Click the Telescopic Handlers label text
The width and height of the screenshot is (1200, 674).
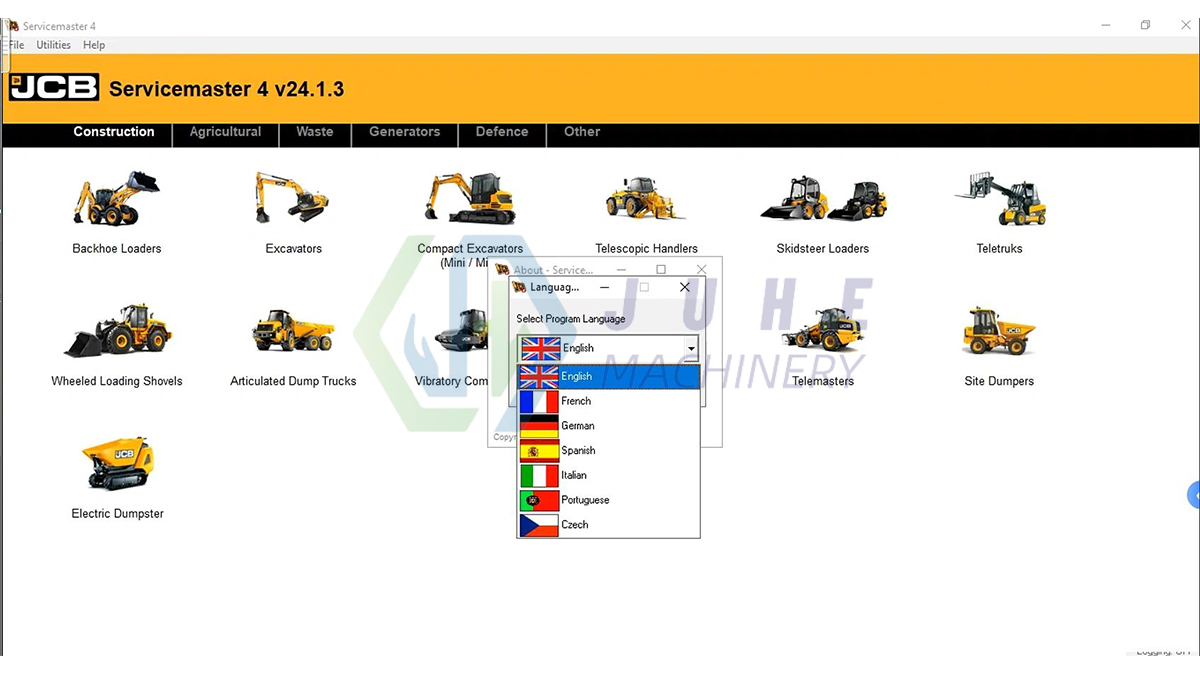[x=647, y=249]
